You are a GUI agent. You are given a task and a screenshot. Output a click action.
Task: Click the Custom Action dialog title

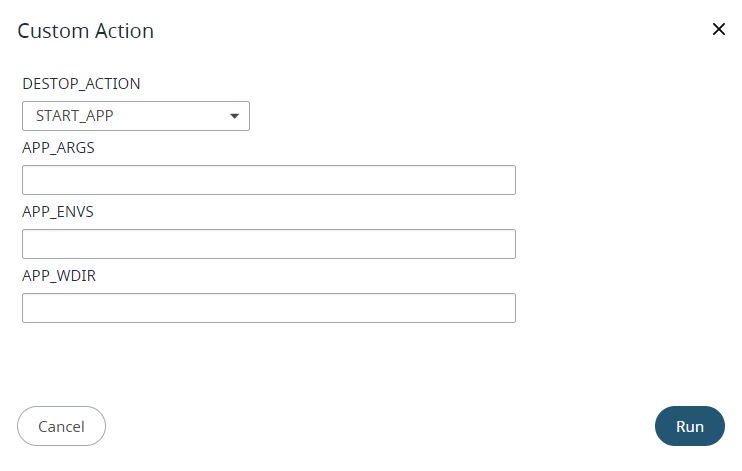tap(86, 31)
